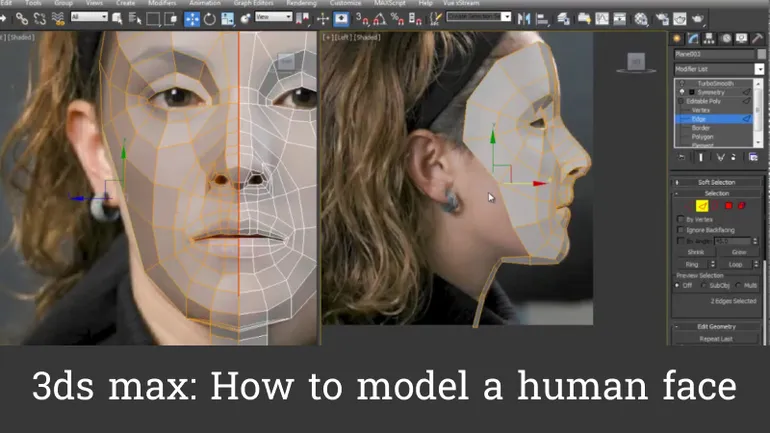Enable the By Angle checkbox

[x=680, y=241]
